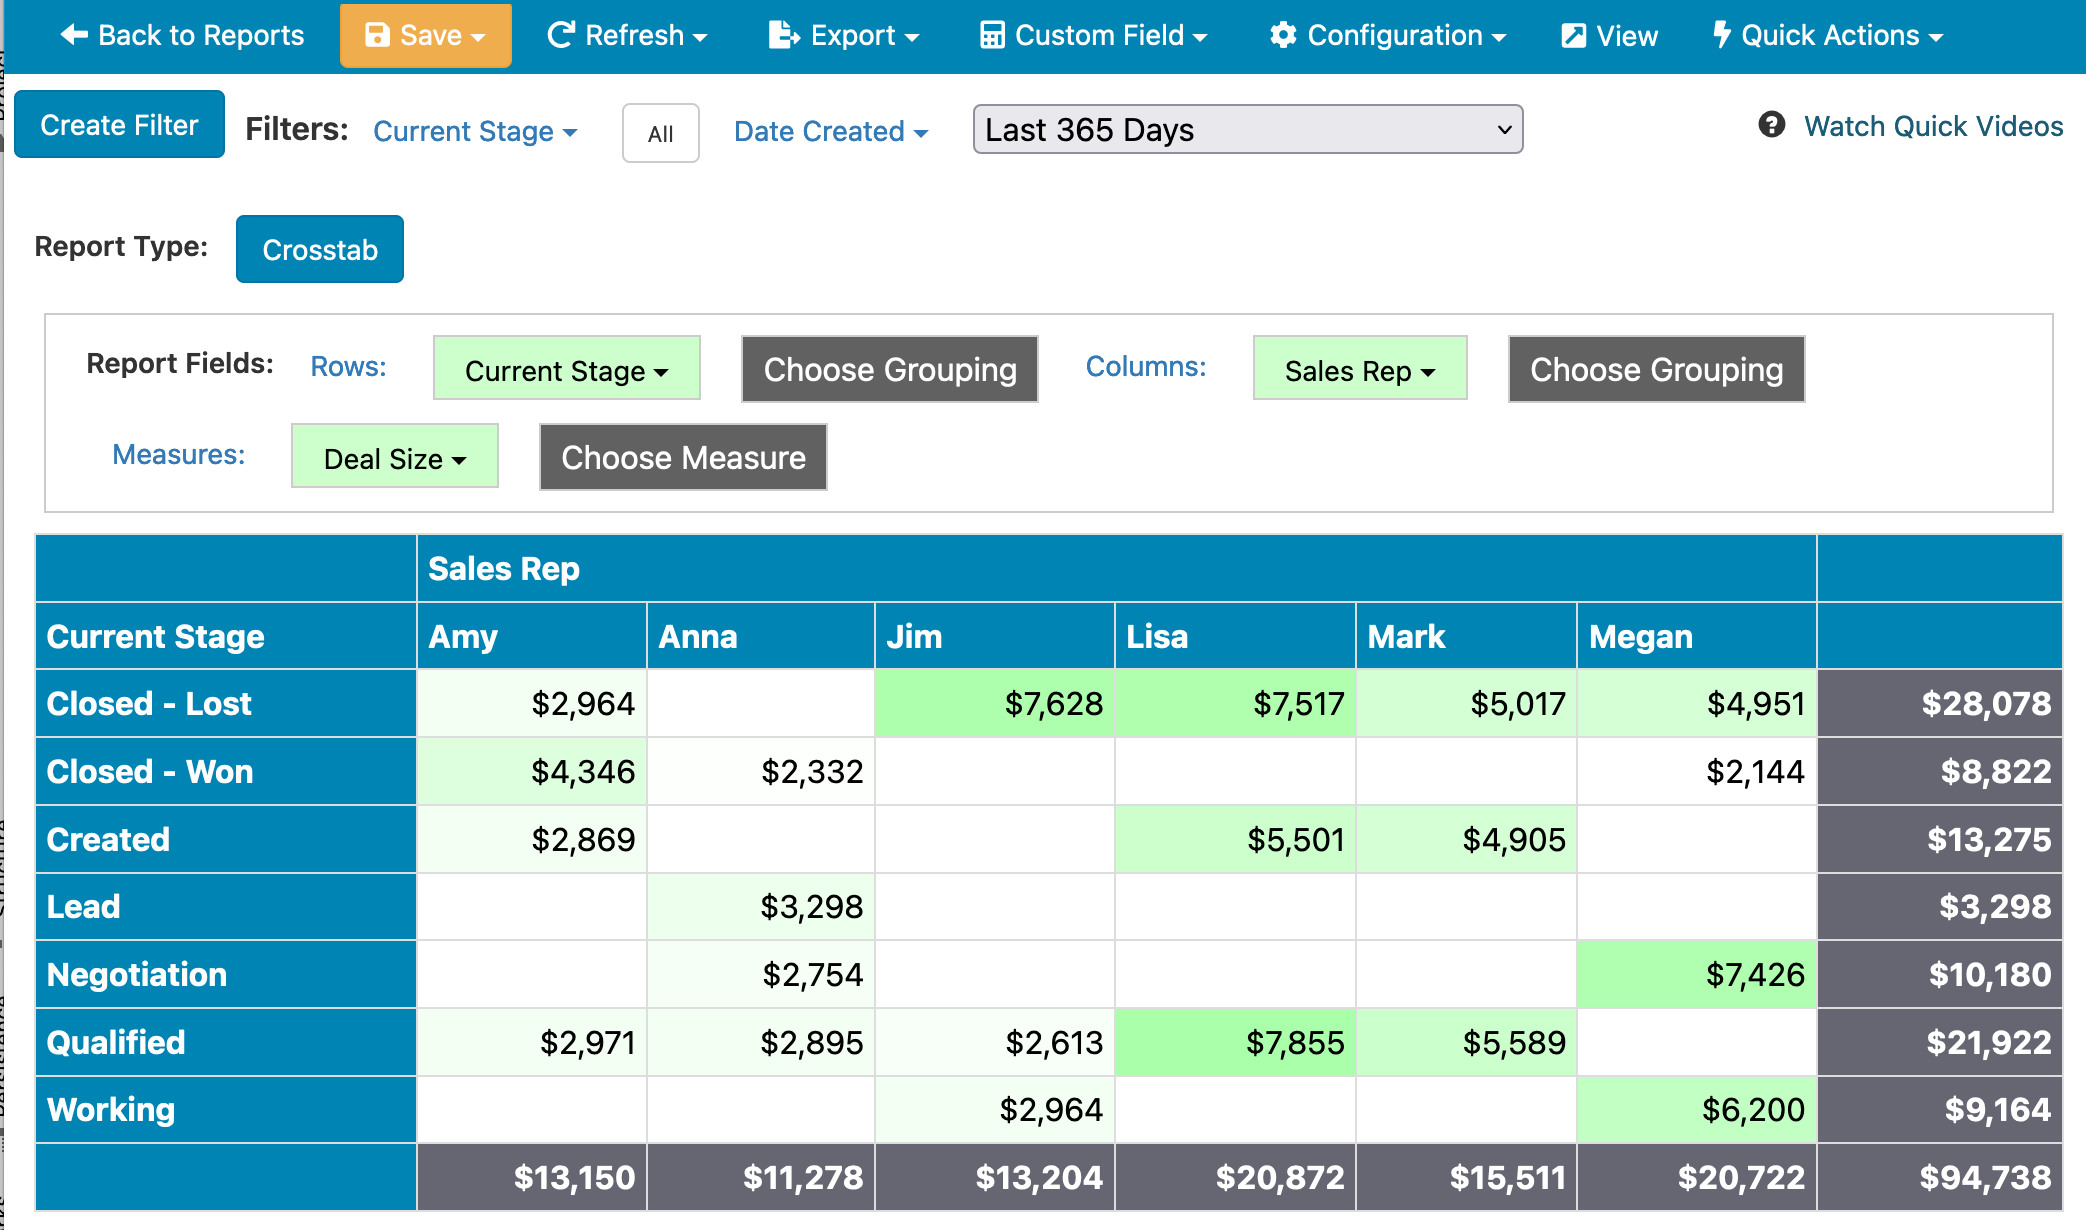The height and width of the screenshot is (1230, 2086).
Task: Click the Export file icon
Action: coord(784,35)
